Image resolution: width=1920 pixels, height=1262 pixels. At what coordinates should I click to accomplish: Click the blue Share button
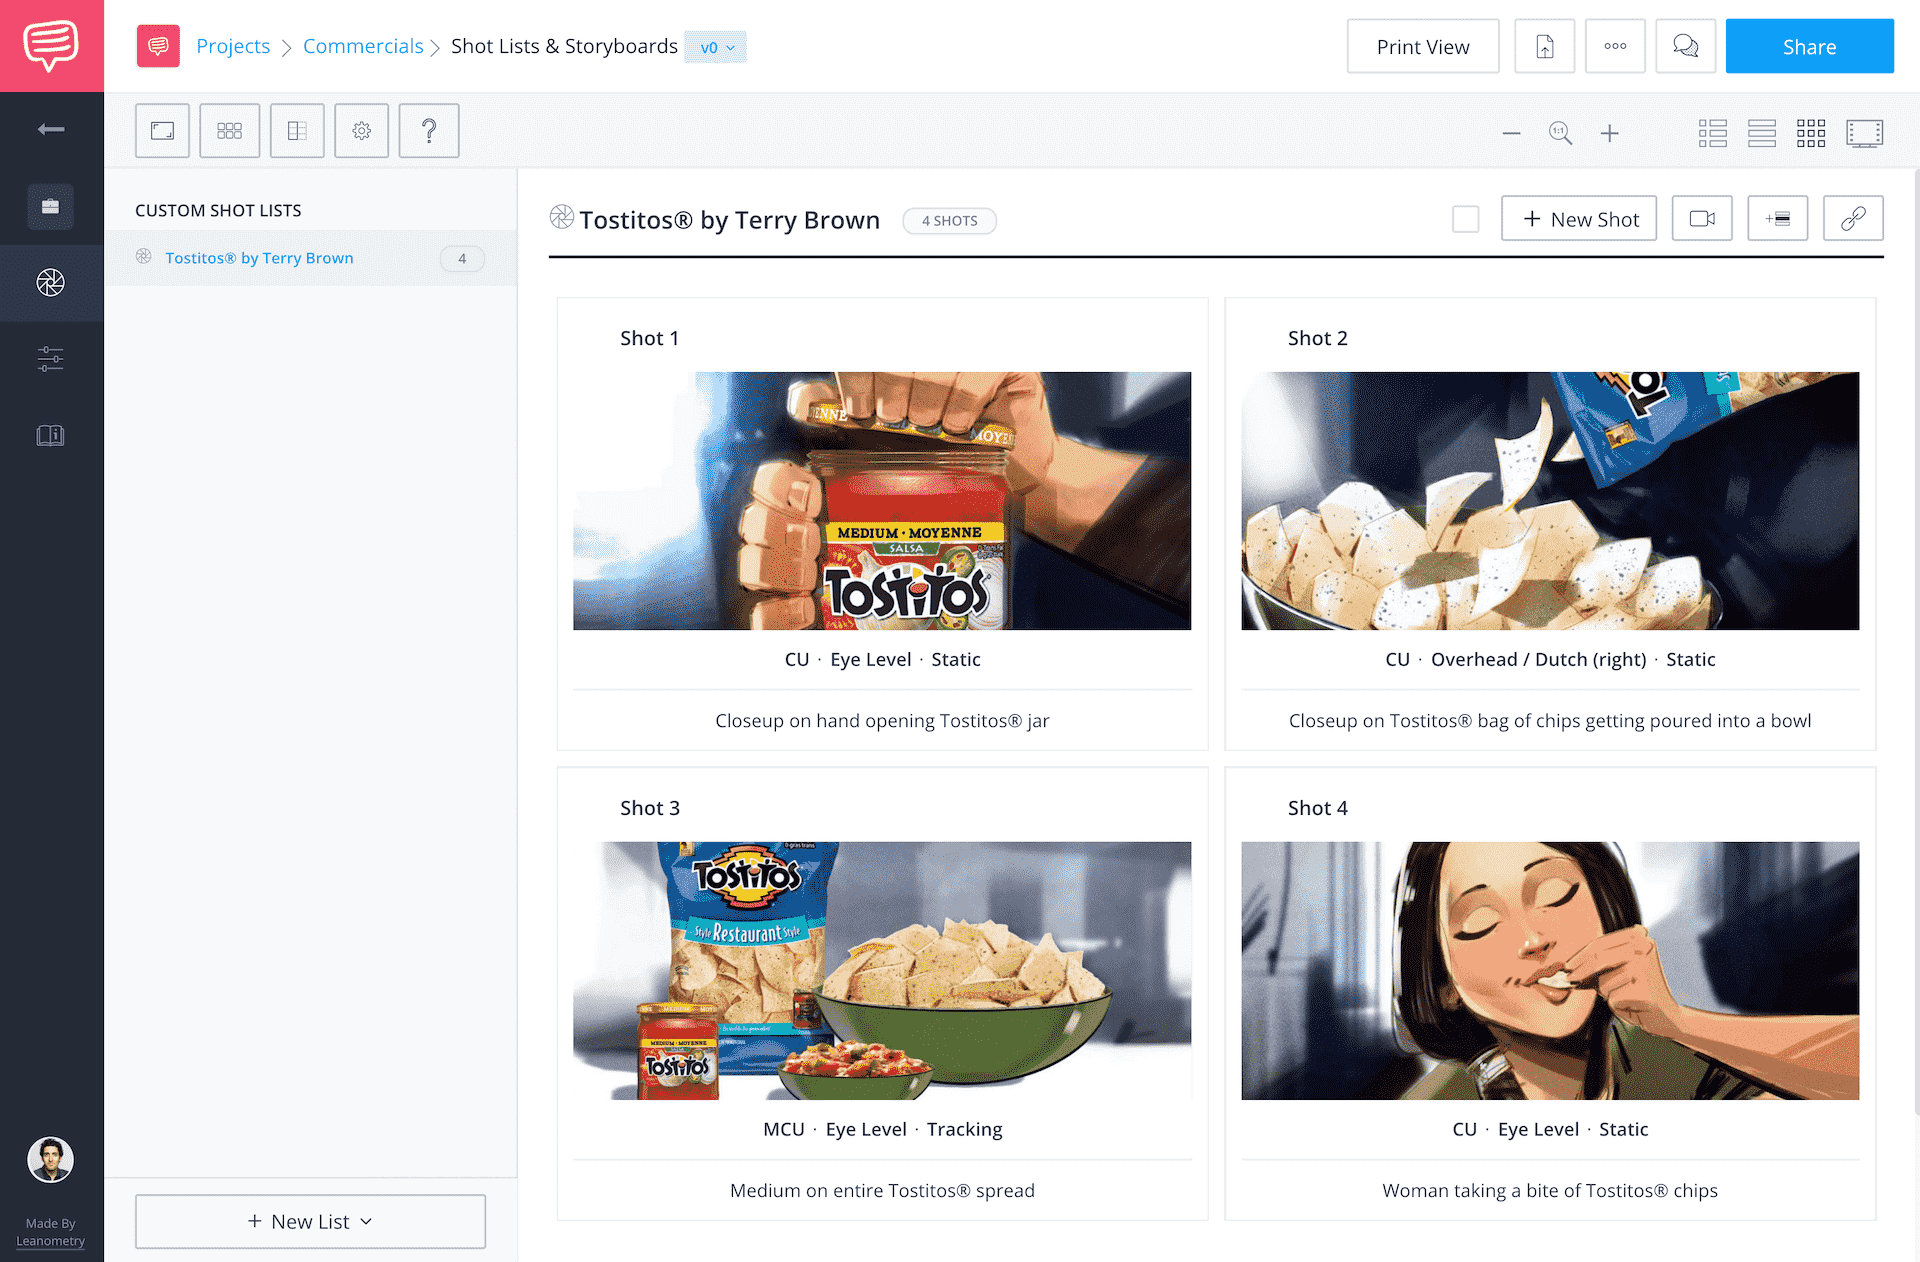(x=1809, y=46)
